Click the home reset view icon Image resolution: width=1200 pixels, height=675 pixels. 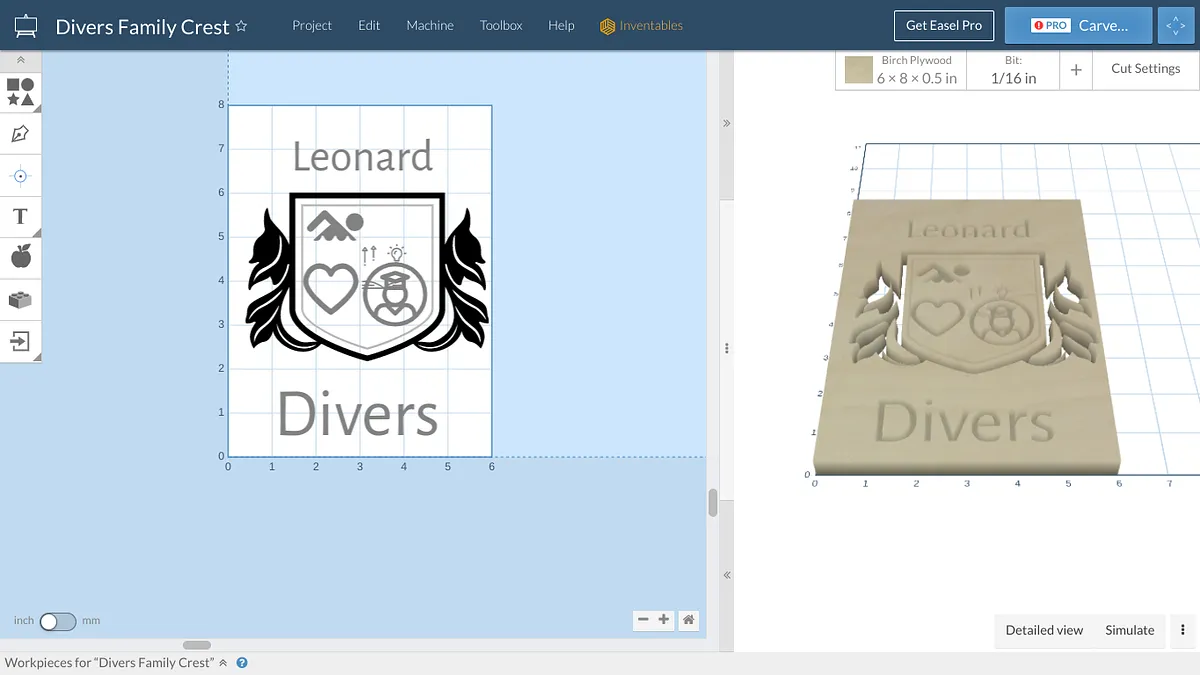coord(688,620)
